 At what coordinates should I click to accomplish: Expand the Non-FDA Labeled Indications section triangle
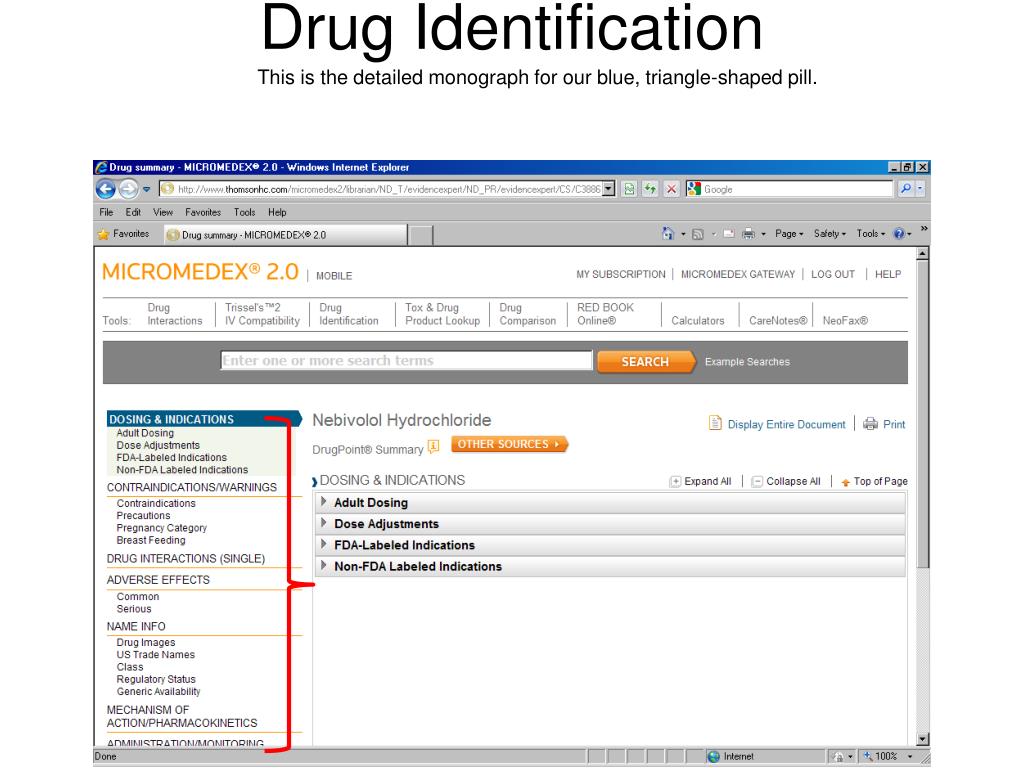pos(323,566)
